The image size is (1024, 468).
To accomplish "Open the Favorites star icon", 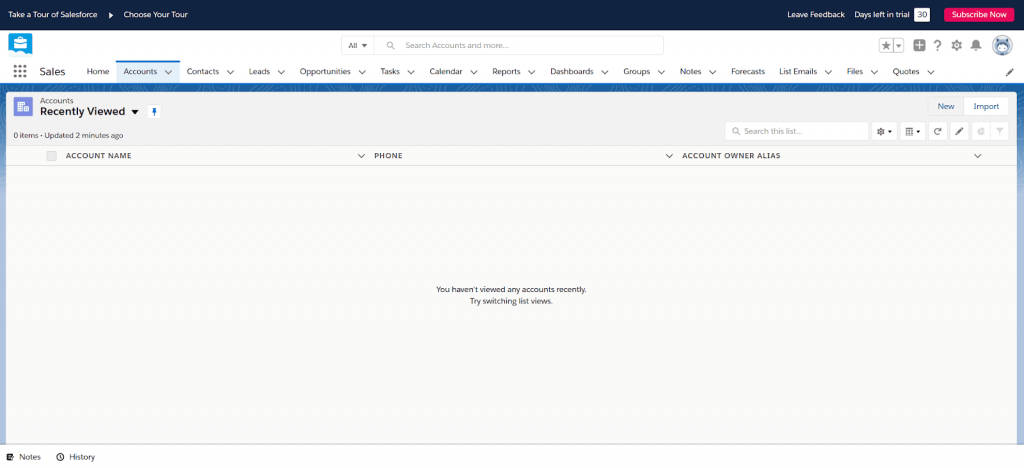I will [886, 45].
